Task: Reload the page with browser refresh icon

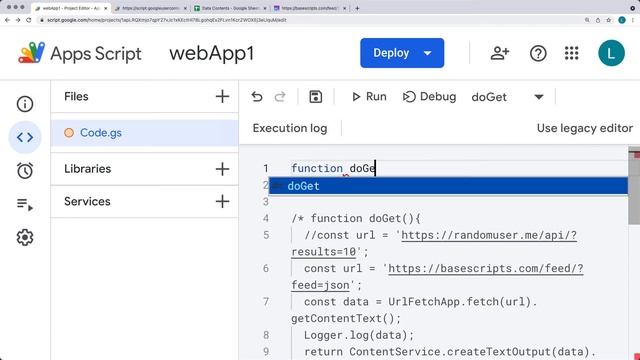Action: point(29,20)
